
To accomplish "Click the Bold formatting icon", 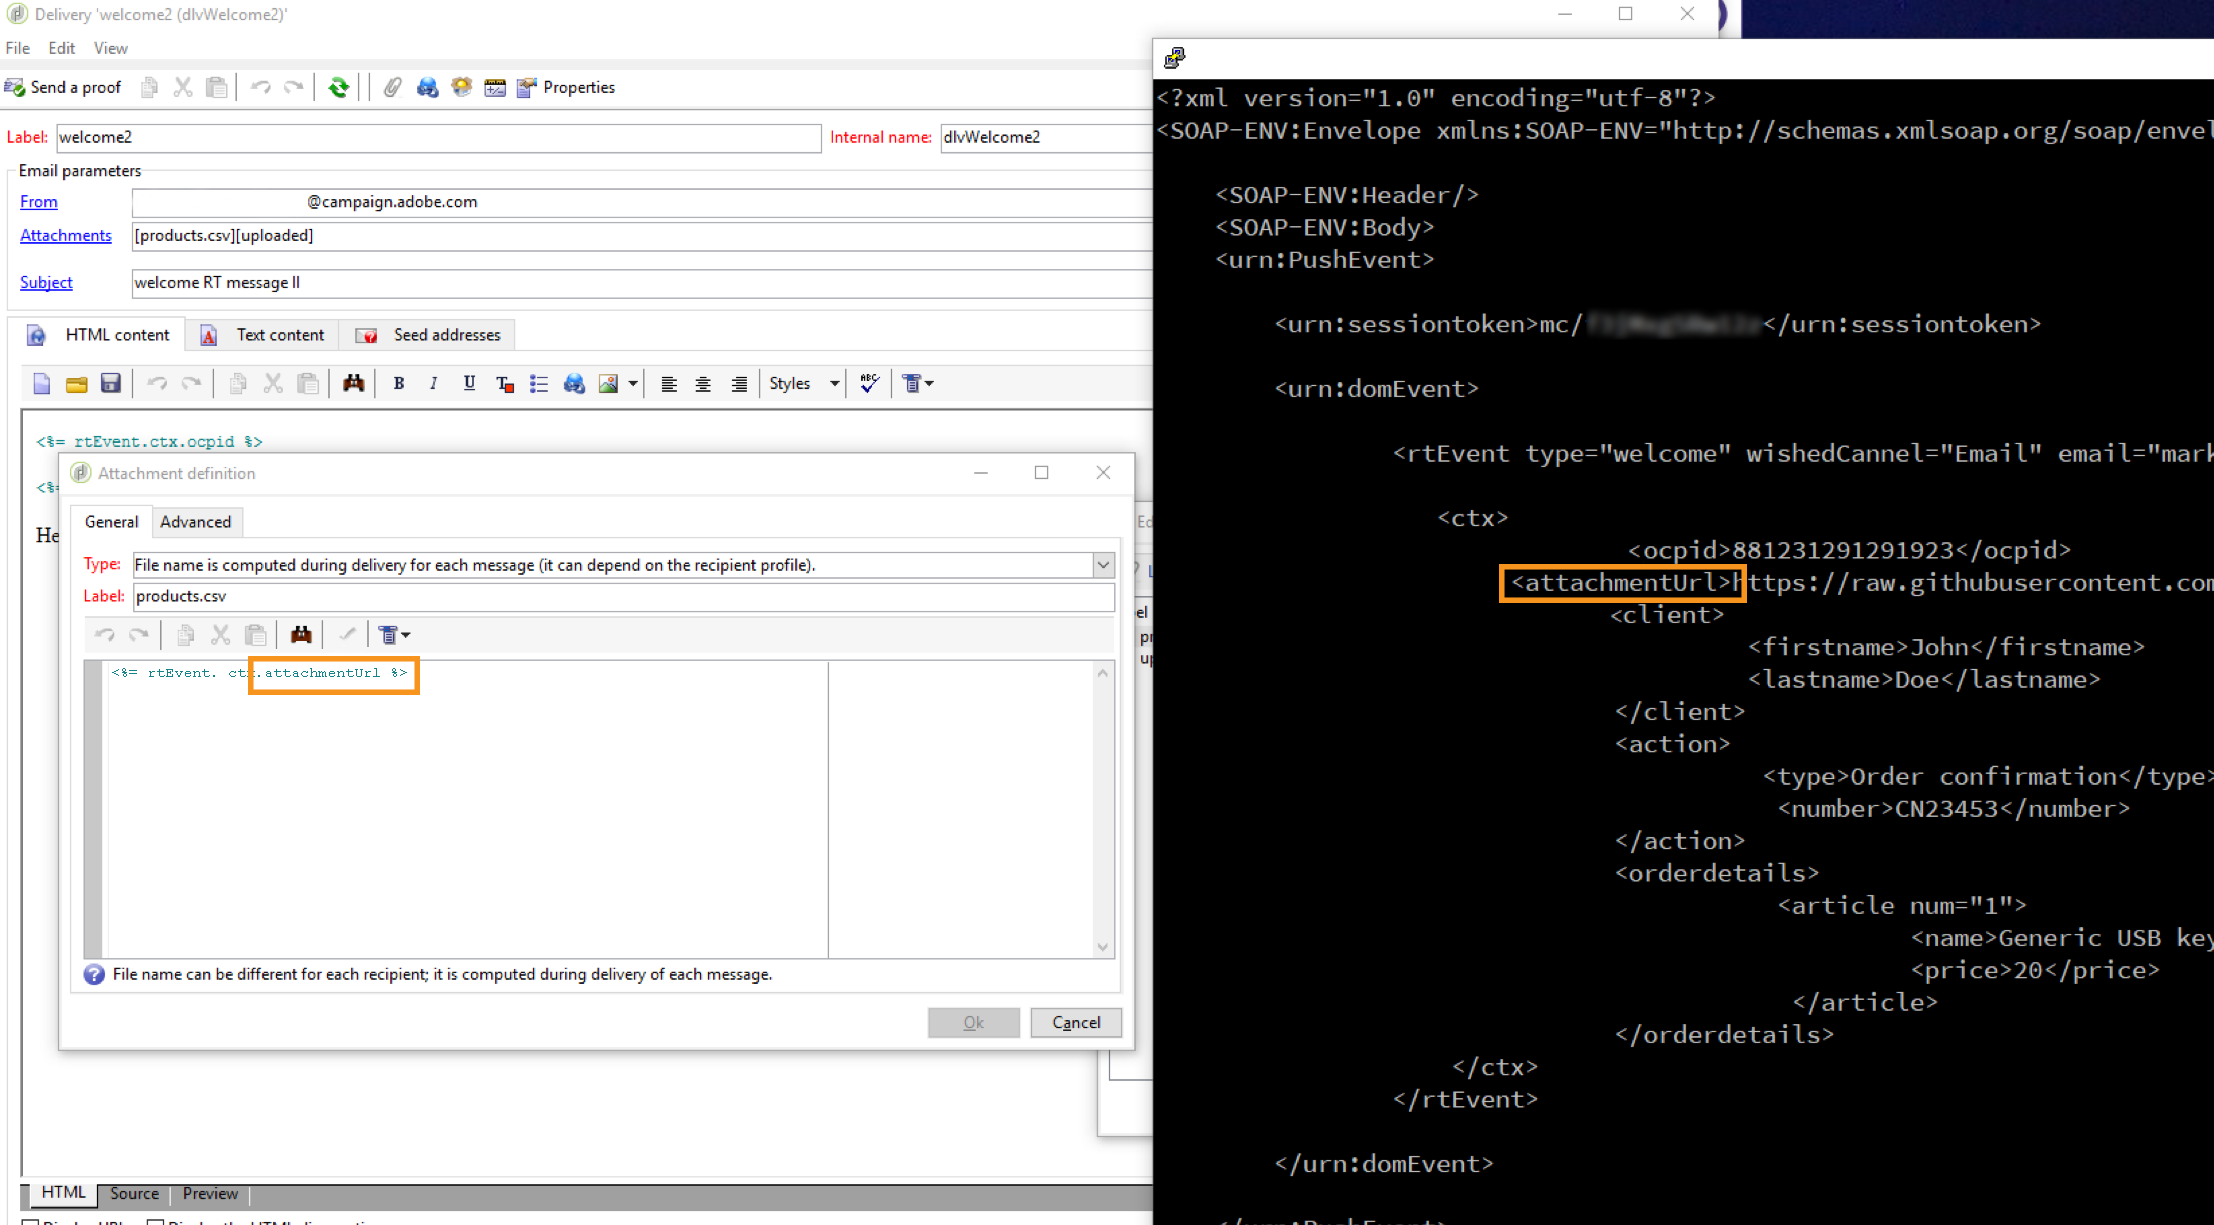I will 399,384.
